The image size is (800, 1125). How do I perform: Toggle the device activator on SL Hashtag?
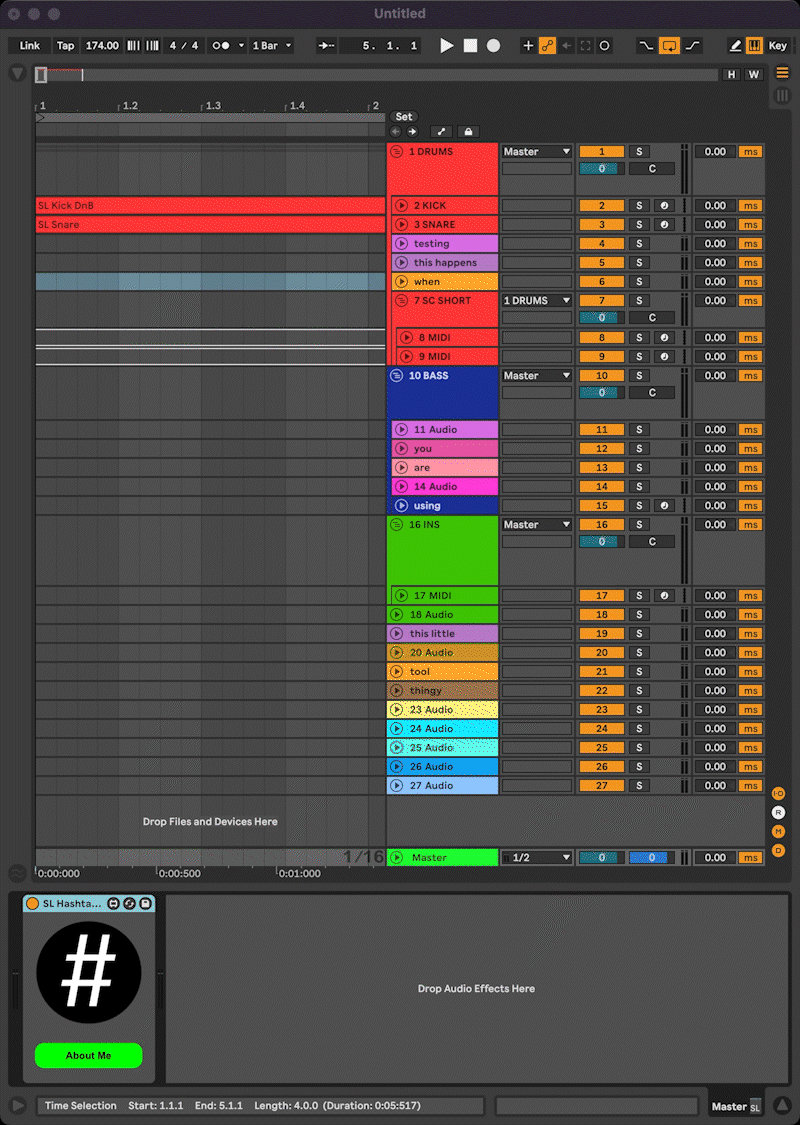pos(33,904)
